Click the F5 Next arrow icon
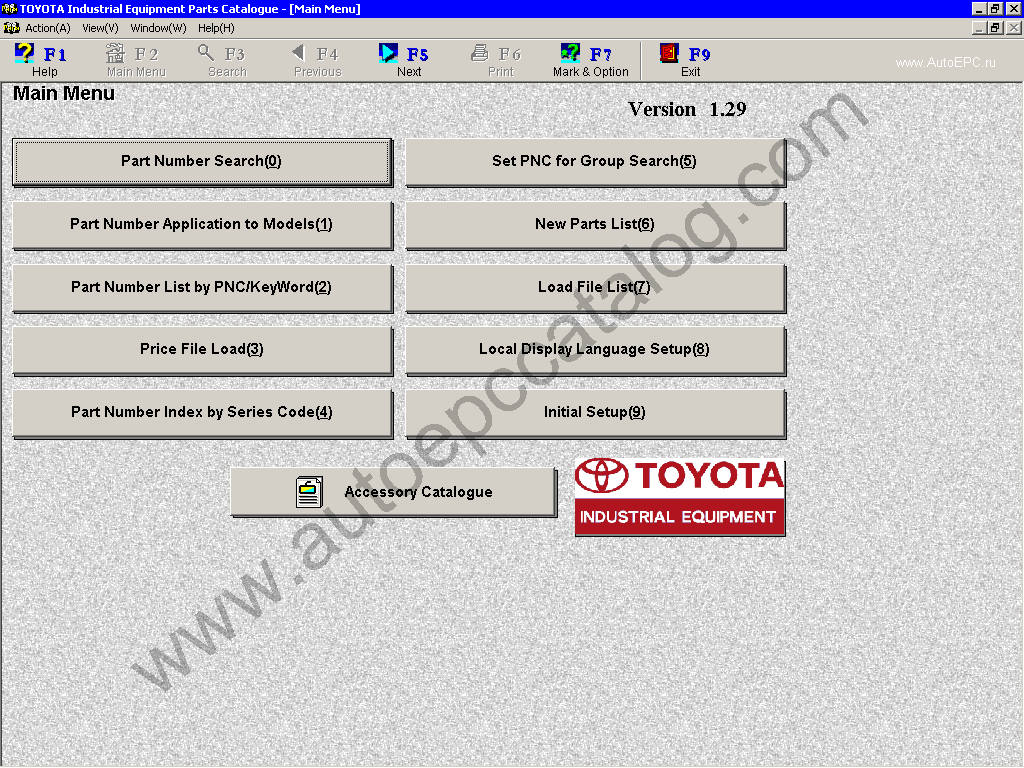 pyautogui.click(x=389, y=54)
